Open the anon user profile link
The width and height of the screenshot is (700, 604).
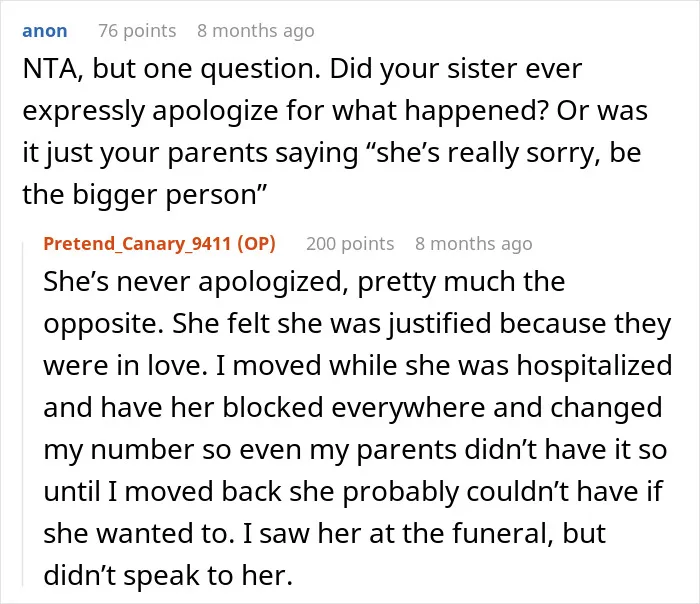click(45, 31)
